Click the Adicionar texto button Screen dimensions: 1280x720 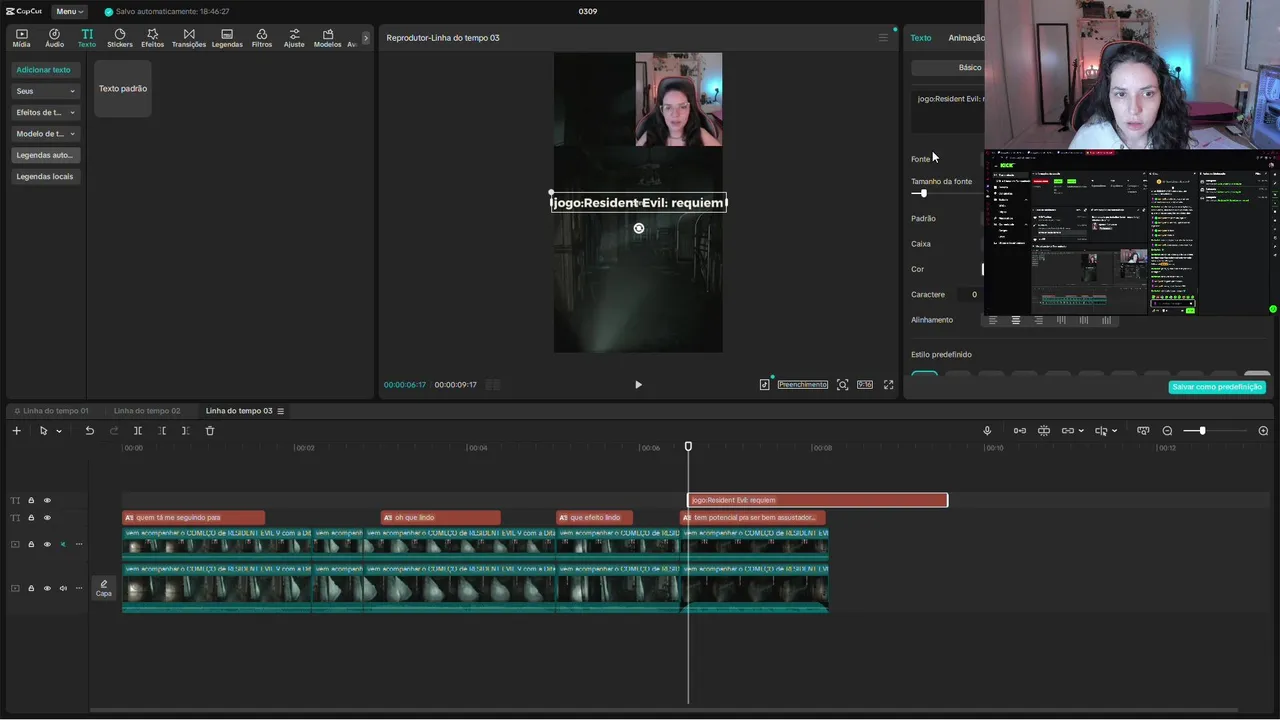tap(44, 70)
